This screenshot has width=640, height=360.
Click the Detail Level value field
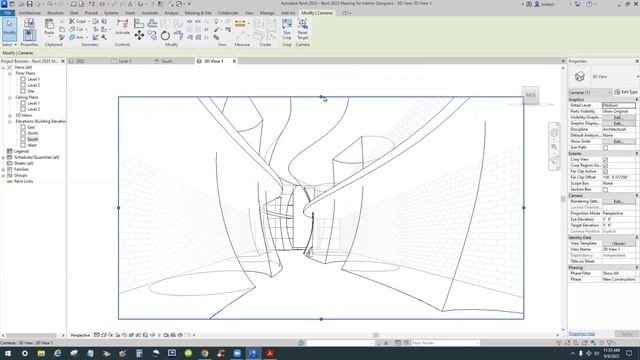point(619,105)
